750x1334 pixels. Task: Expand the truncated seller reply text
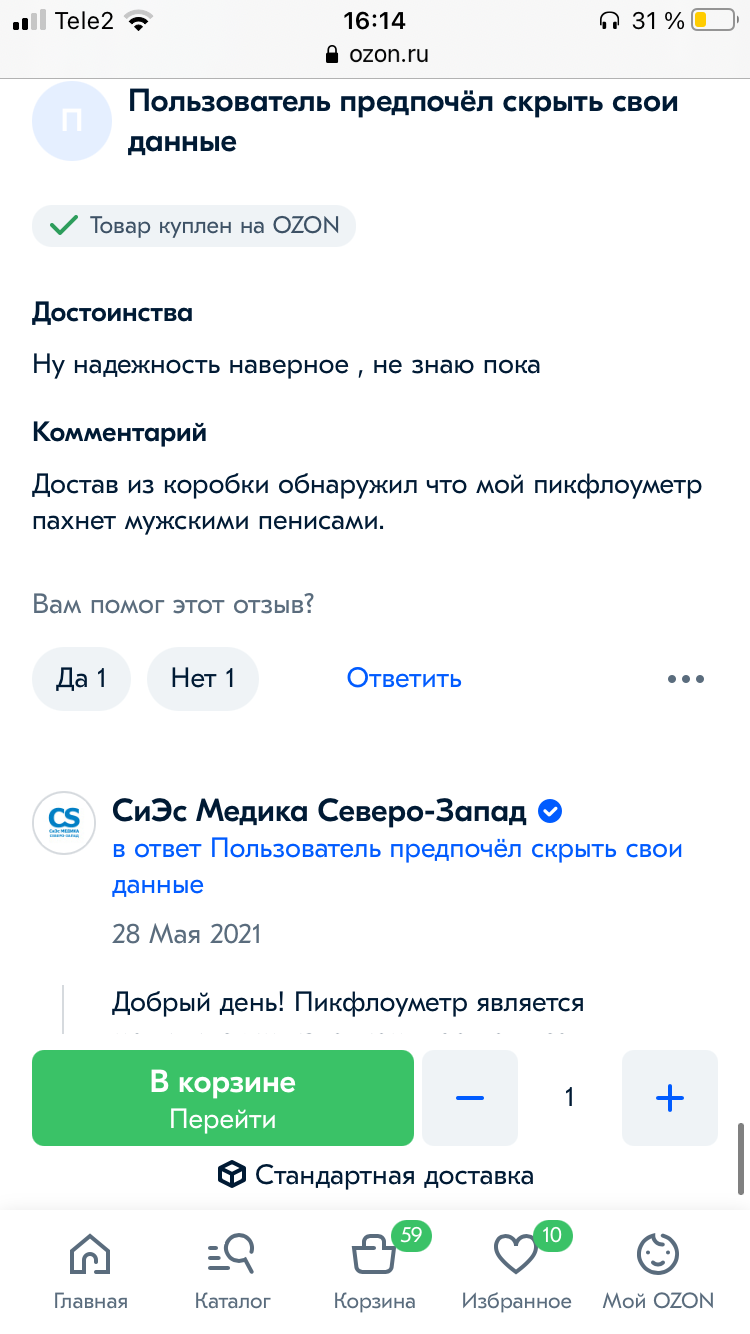click(x=348, y=1003)
